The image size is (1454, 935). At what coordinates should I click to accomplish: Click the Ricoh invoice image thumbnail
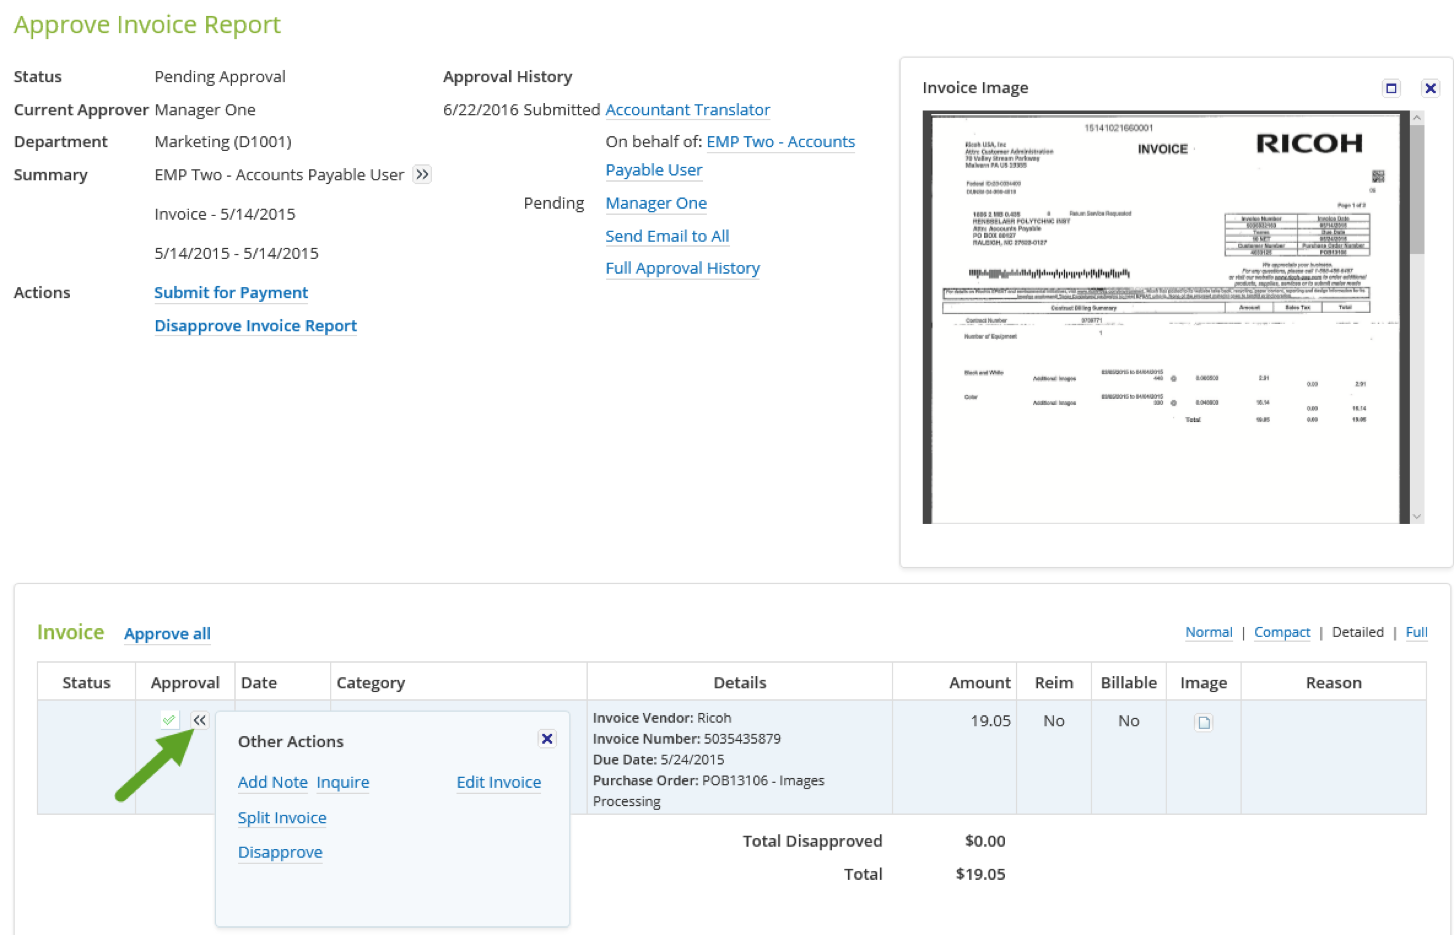[x=1166, y=317]
